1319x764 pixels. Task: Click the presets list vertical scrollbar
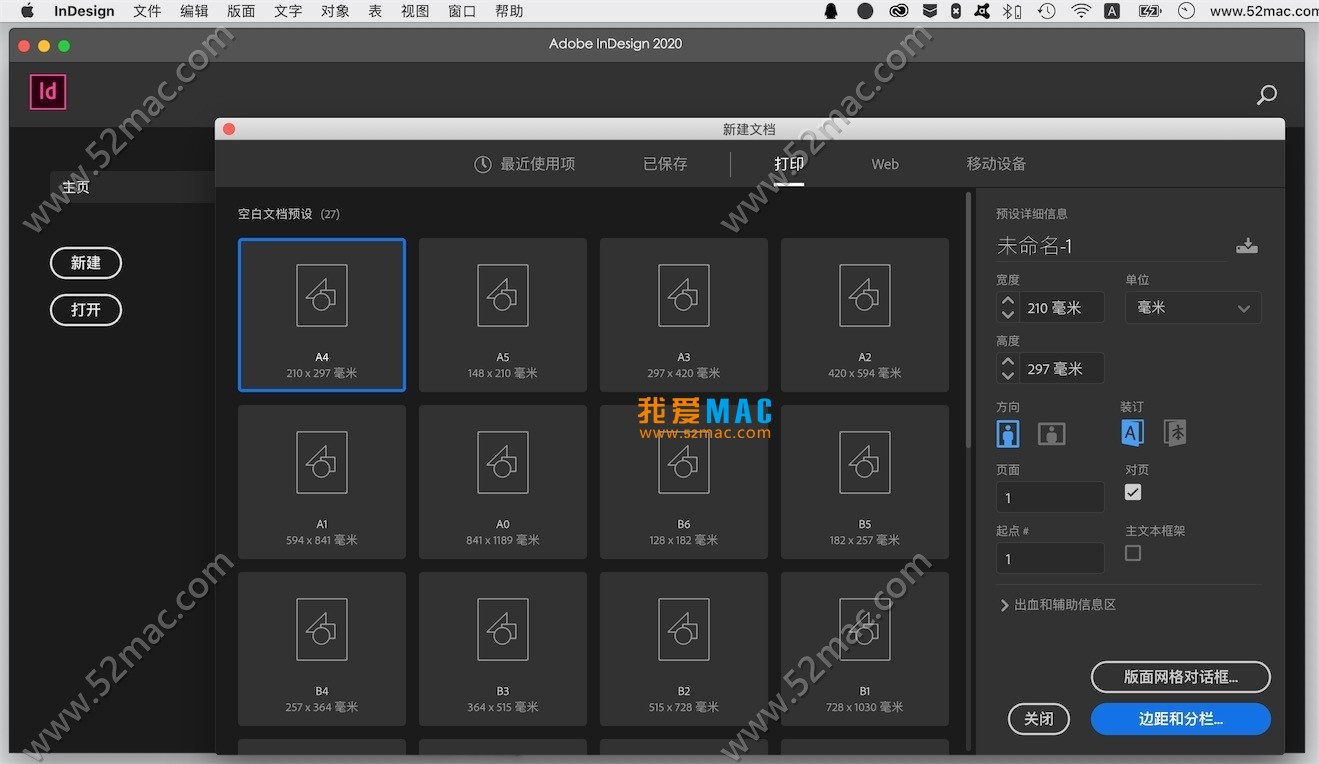pos(968,320)
